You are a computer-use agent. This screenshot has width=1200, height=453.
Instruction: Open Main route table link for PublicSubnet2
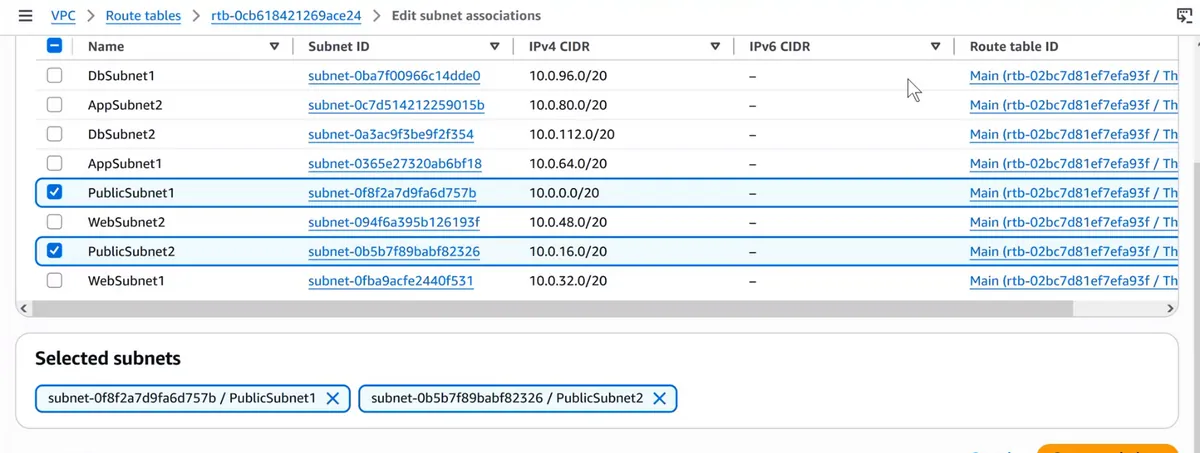(1074, 251)
